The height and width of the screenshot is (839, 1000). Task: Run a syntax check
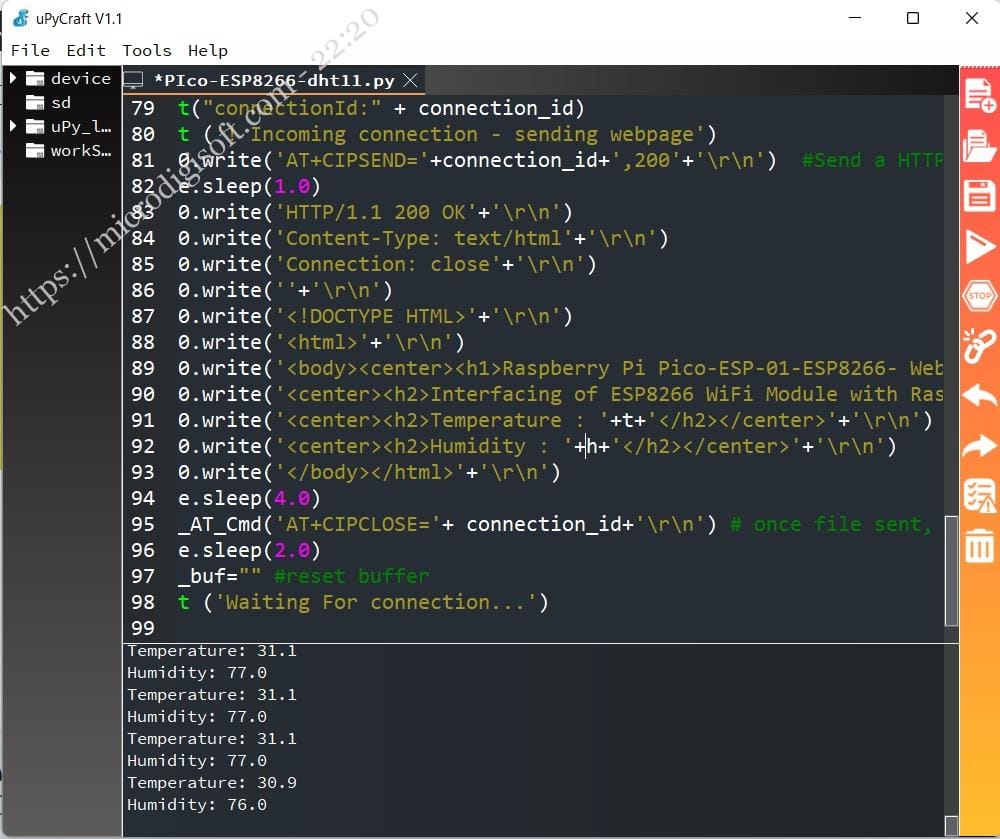(x=978, y=494)
